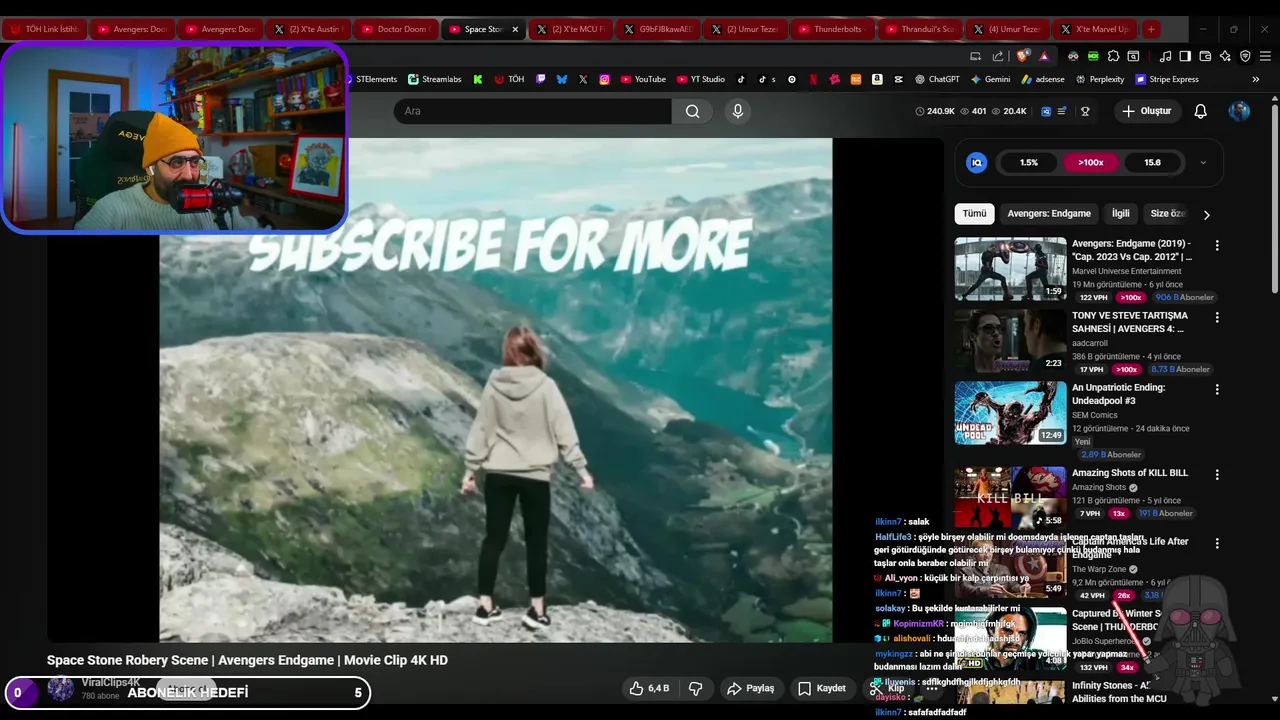The height and width of the screenshot is (720, 1280).
Task: Open the Twitch bookmark icon
Action: point(541,79)
